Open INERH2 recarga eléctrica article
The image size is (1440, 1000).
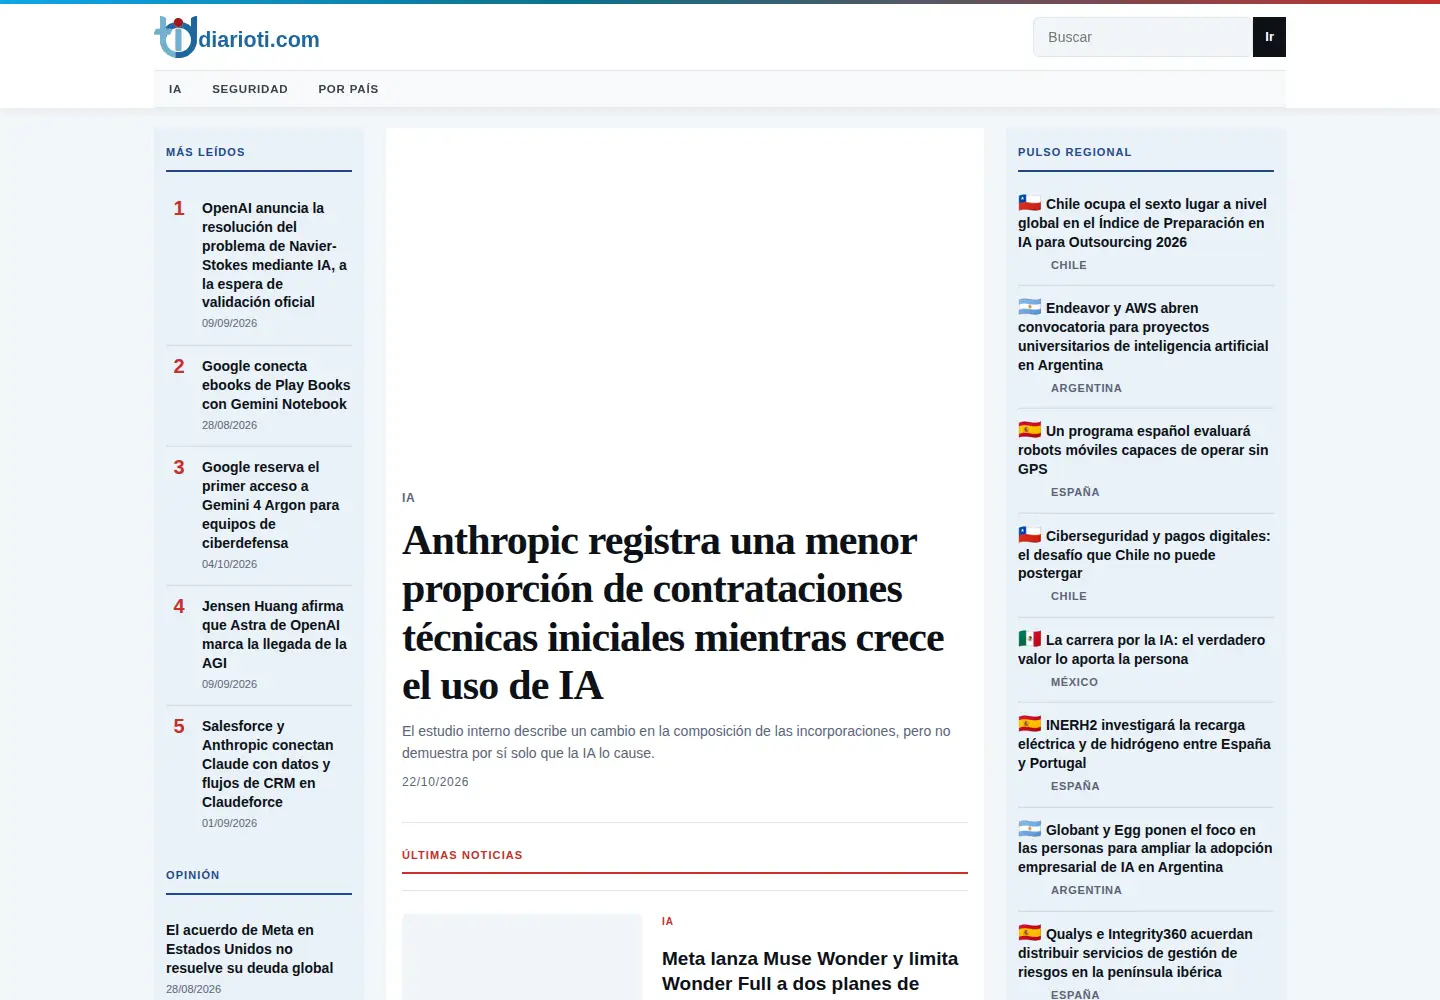point(1145,744)
